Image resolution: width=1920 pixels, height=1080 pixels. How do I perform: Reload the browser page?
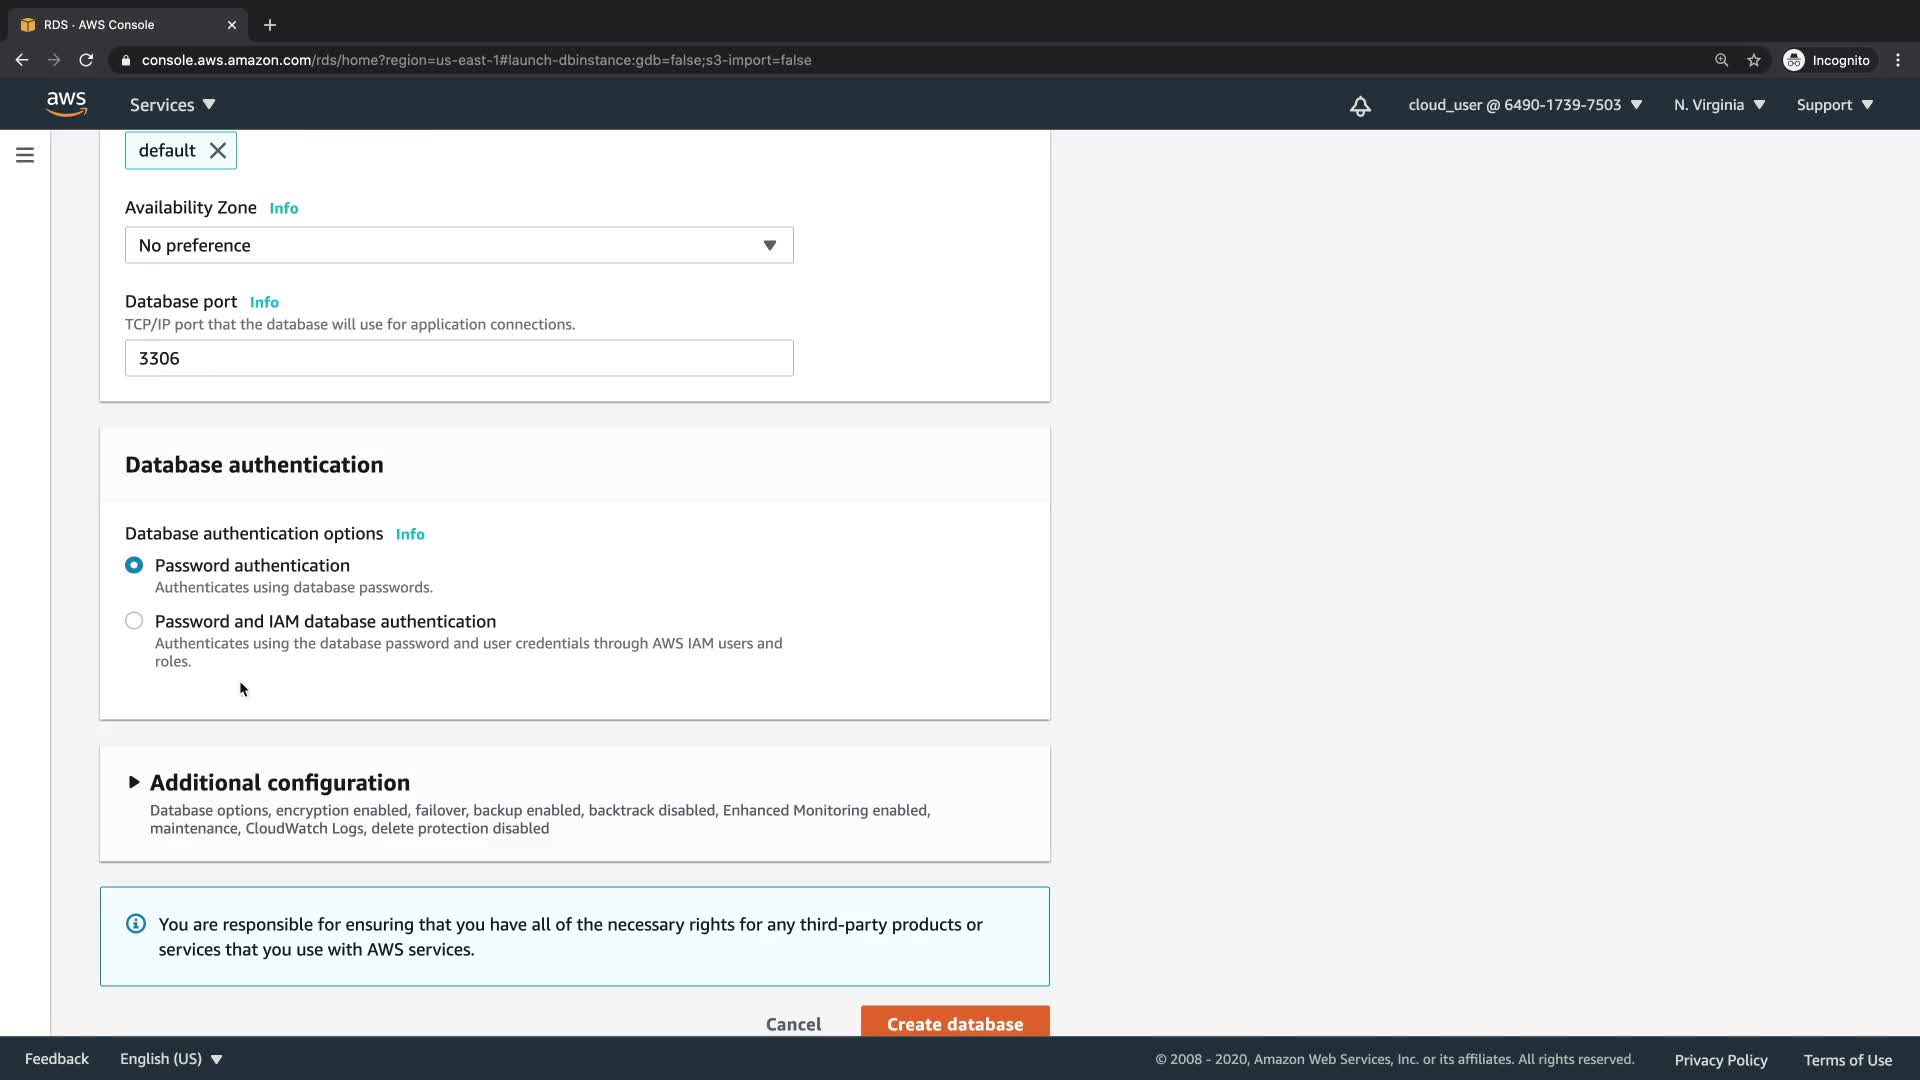pos(86,60)
